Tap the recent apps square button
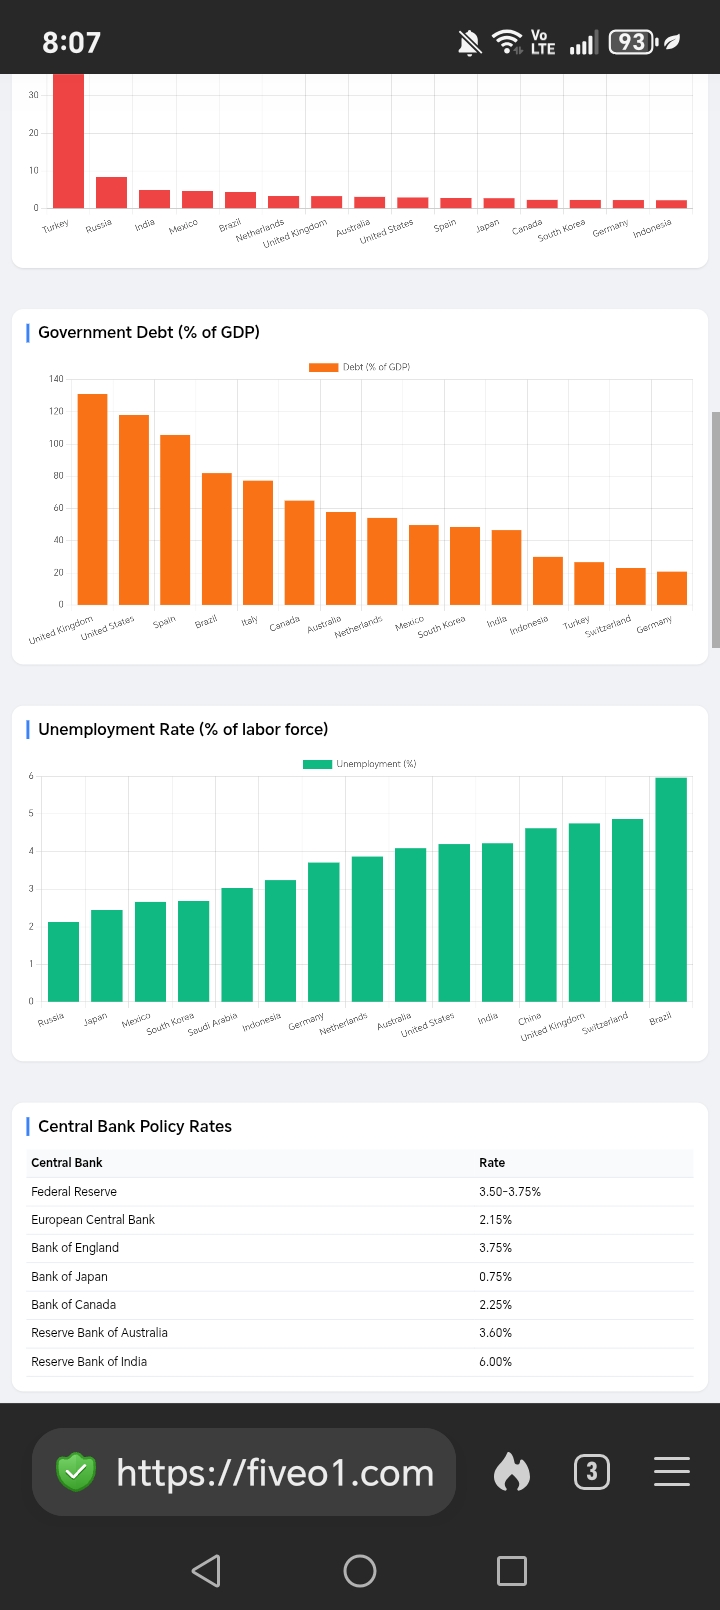The height and width of the screenshot is (1610, 720). click(512, 1571)
